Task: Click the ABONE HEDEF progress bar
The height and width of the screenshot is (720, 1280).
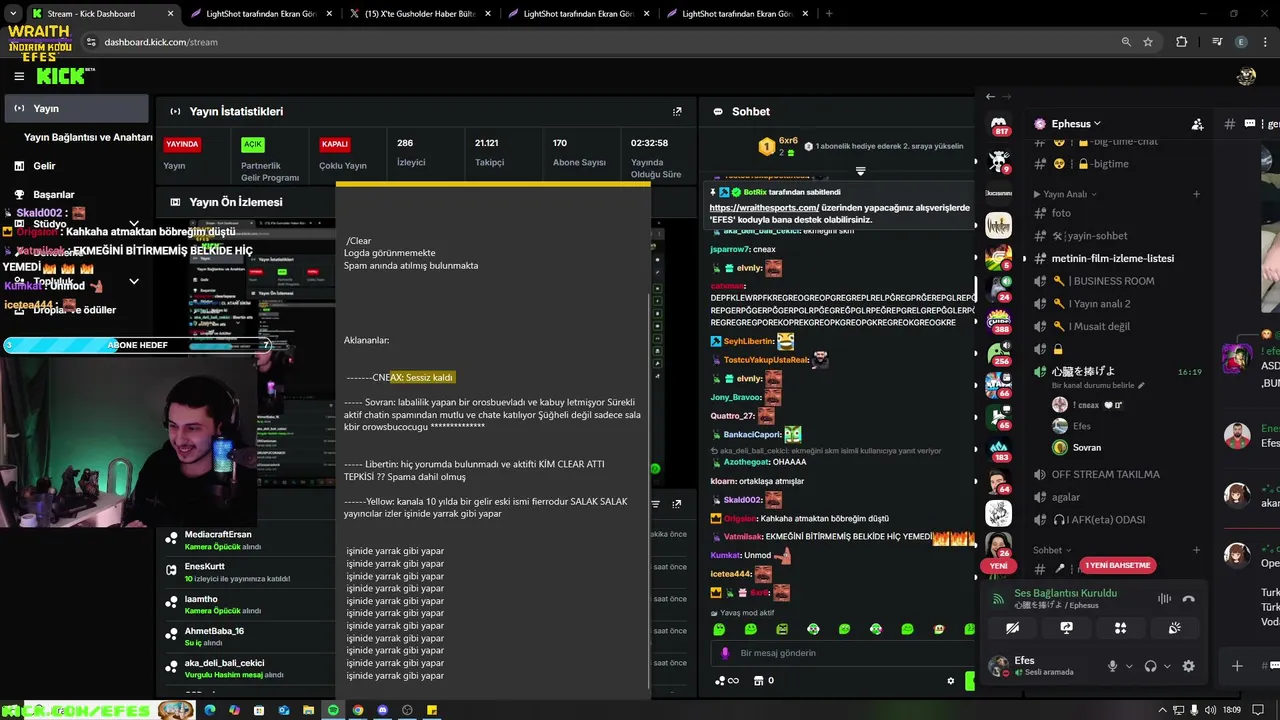Action: pos(137,345)
